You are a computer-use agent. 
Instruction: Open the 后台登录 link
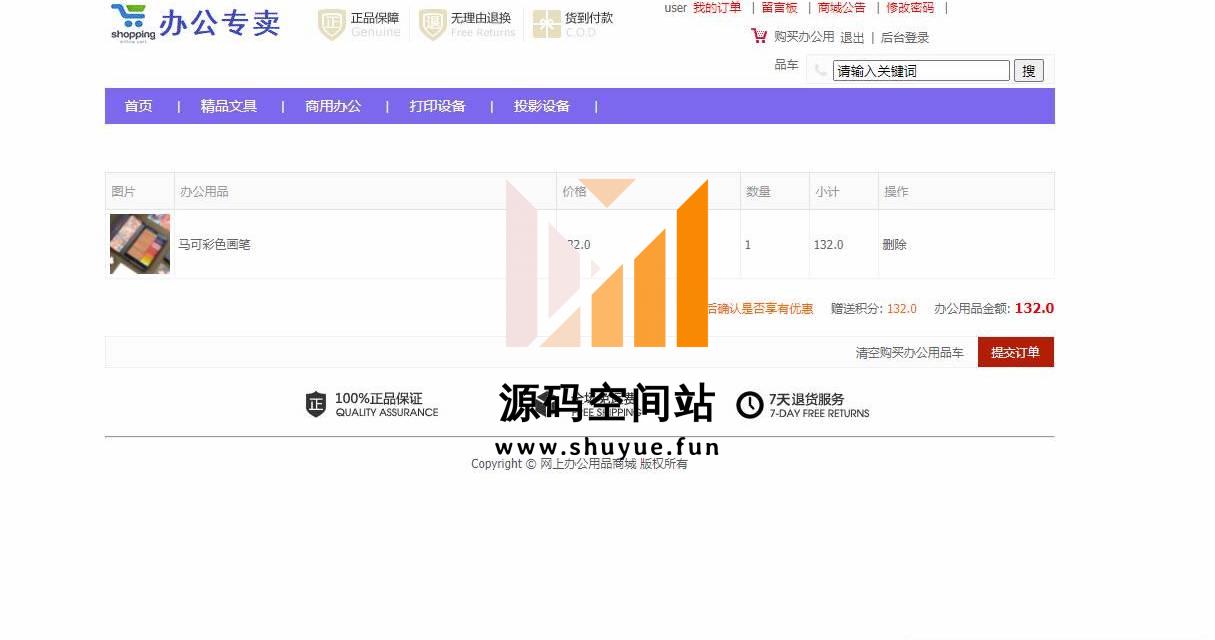click(905, 38)
